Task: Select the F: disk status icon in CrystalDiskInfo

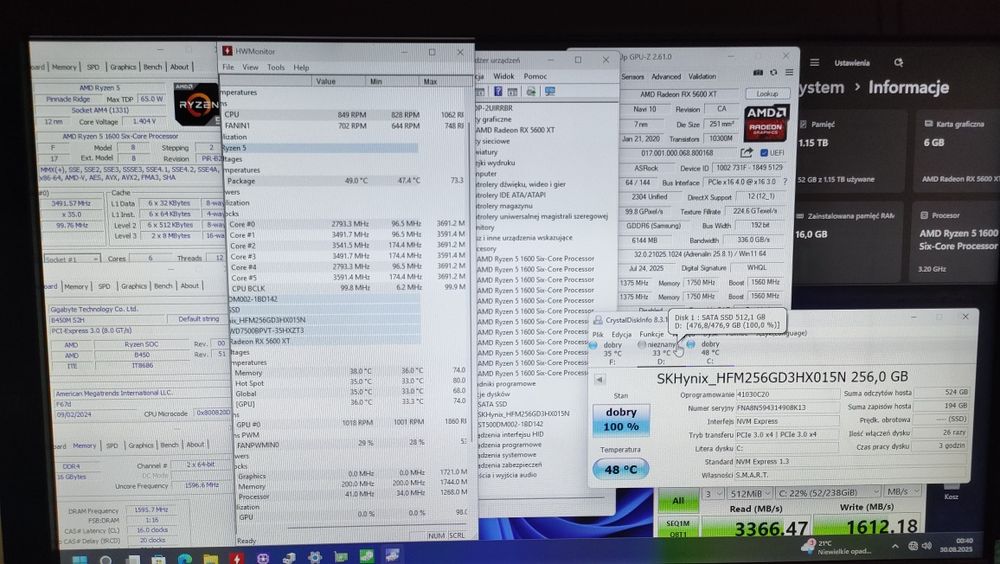Action: [593, 345]
